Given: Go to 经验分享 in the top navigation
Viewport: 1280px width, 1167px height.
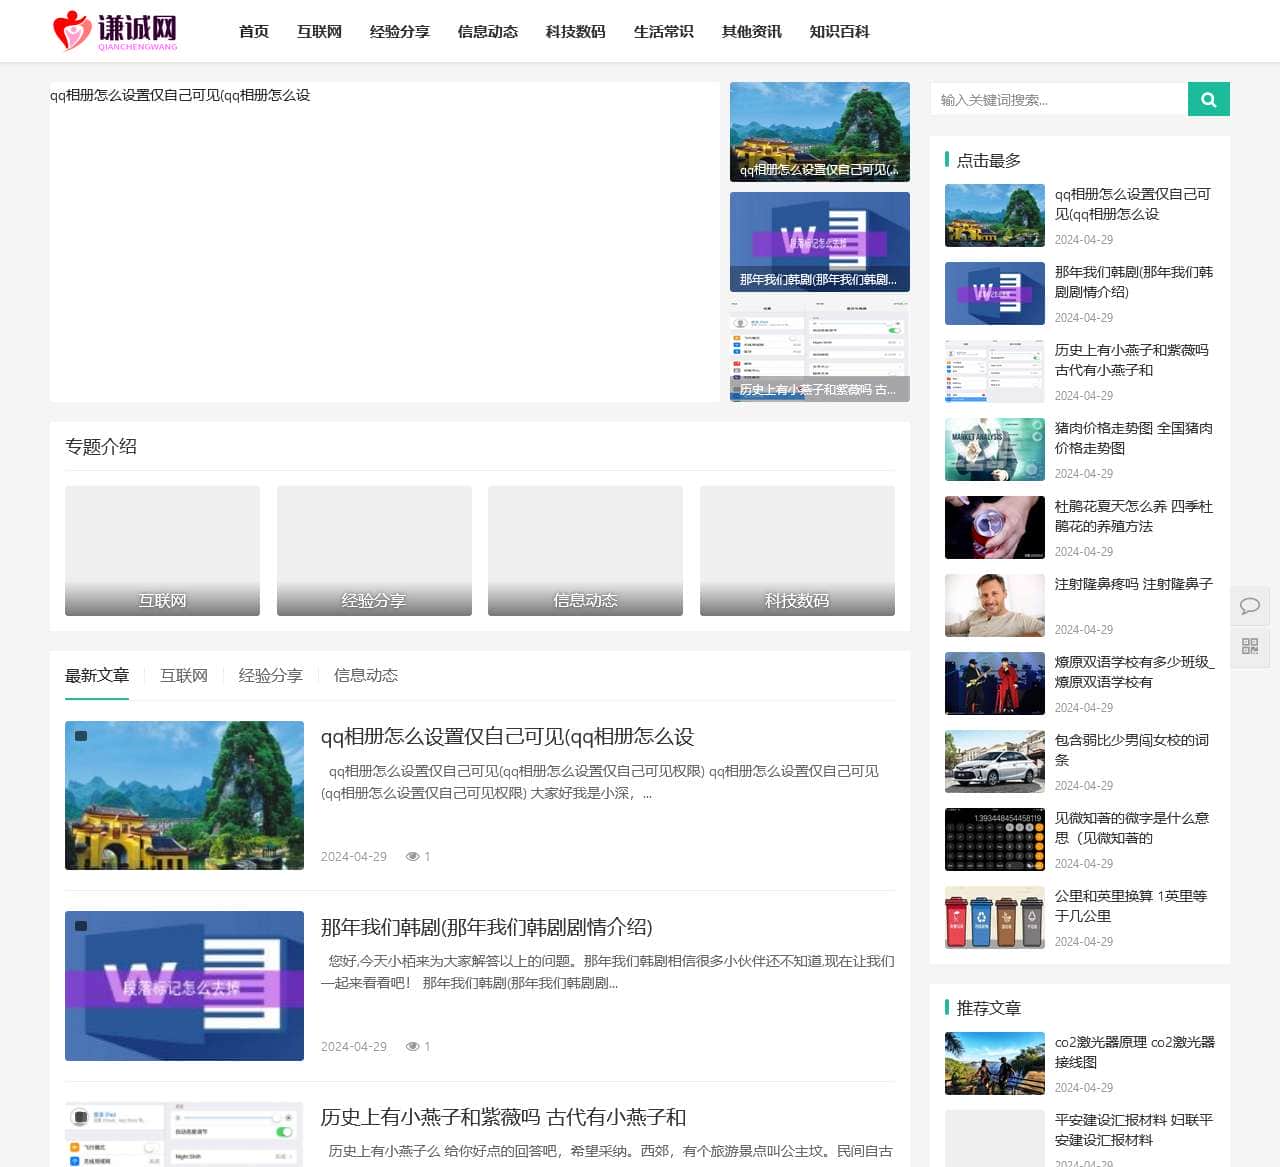Looking at the screenshot, I should click(399, 31).
